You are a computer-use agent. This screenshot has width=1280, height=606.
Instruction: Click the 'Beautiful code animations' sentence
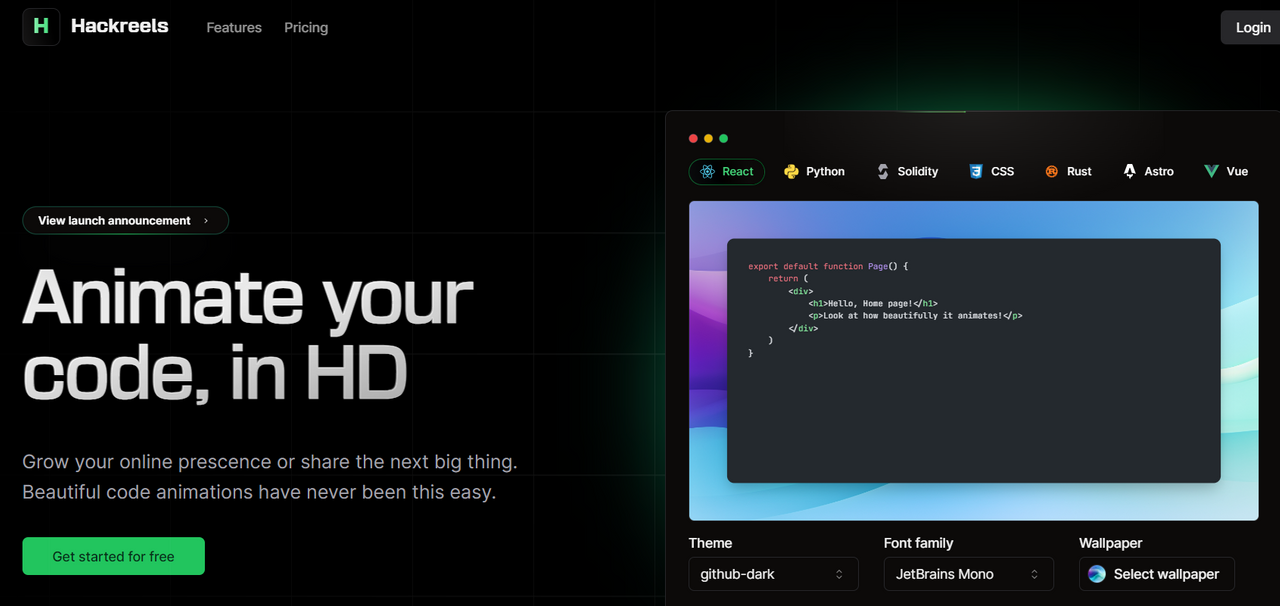pos(259,492)
